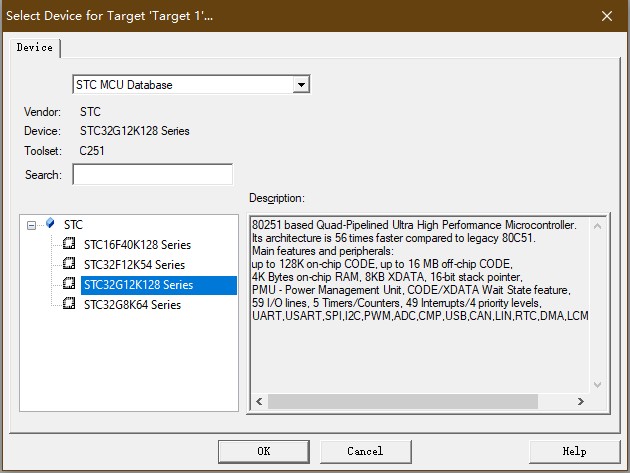Click the chip icon beside STC16F40K128 Series
Image resolution: width=630 pixels, height=473 pixels.
(69, 243)
